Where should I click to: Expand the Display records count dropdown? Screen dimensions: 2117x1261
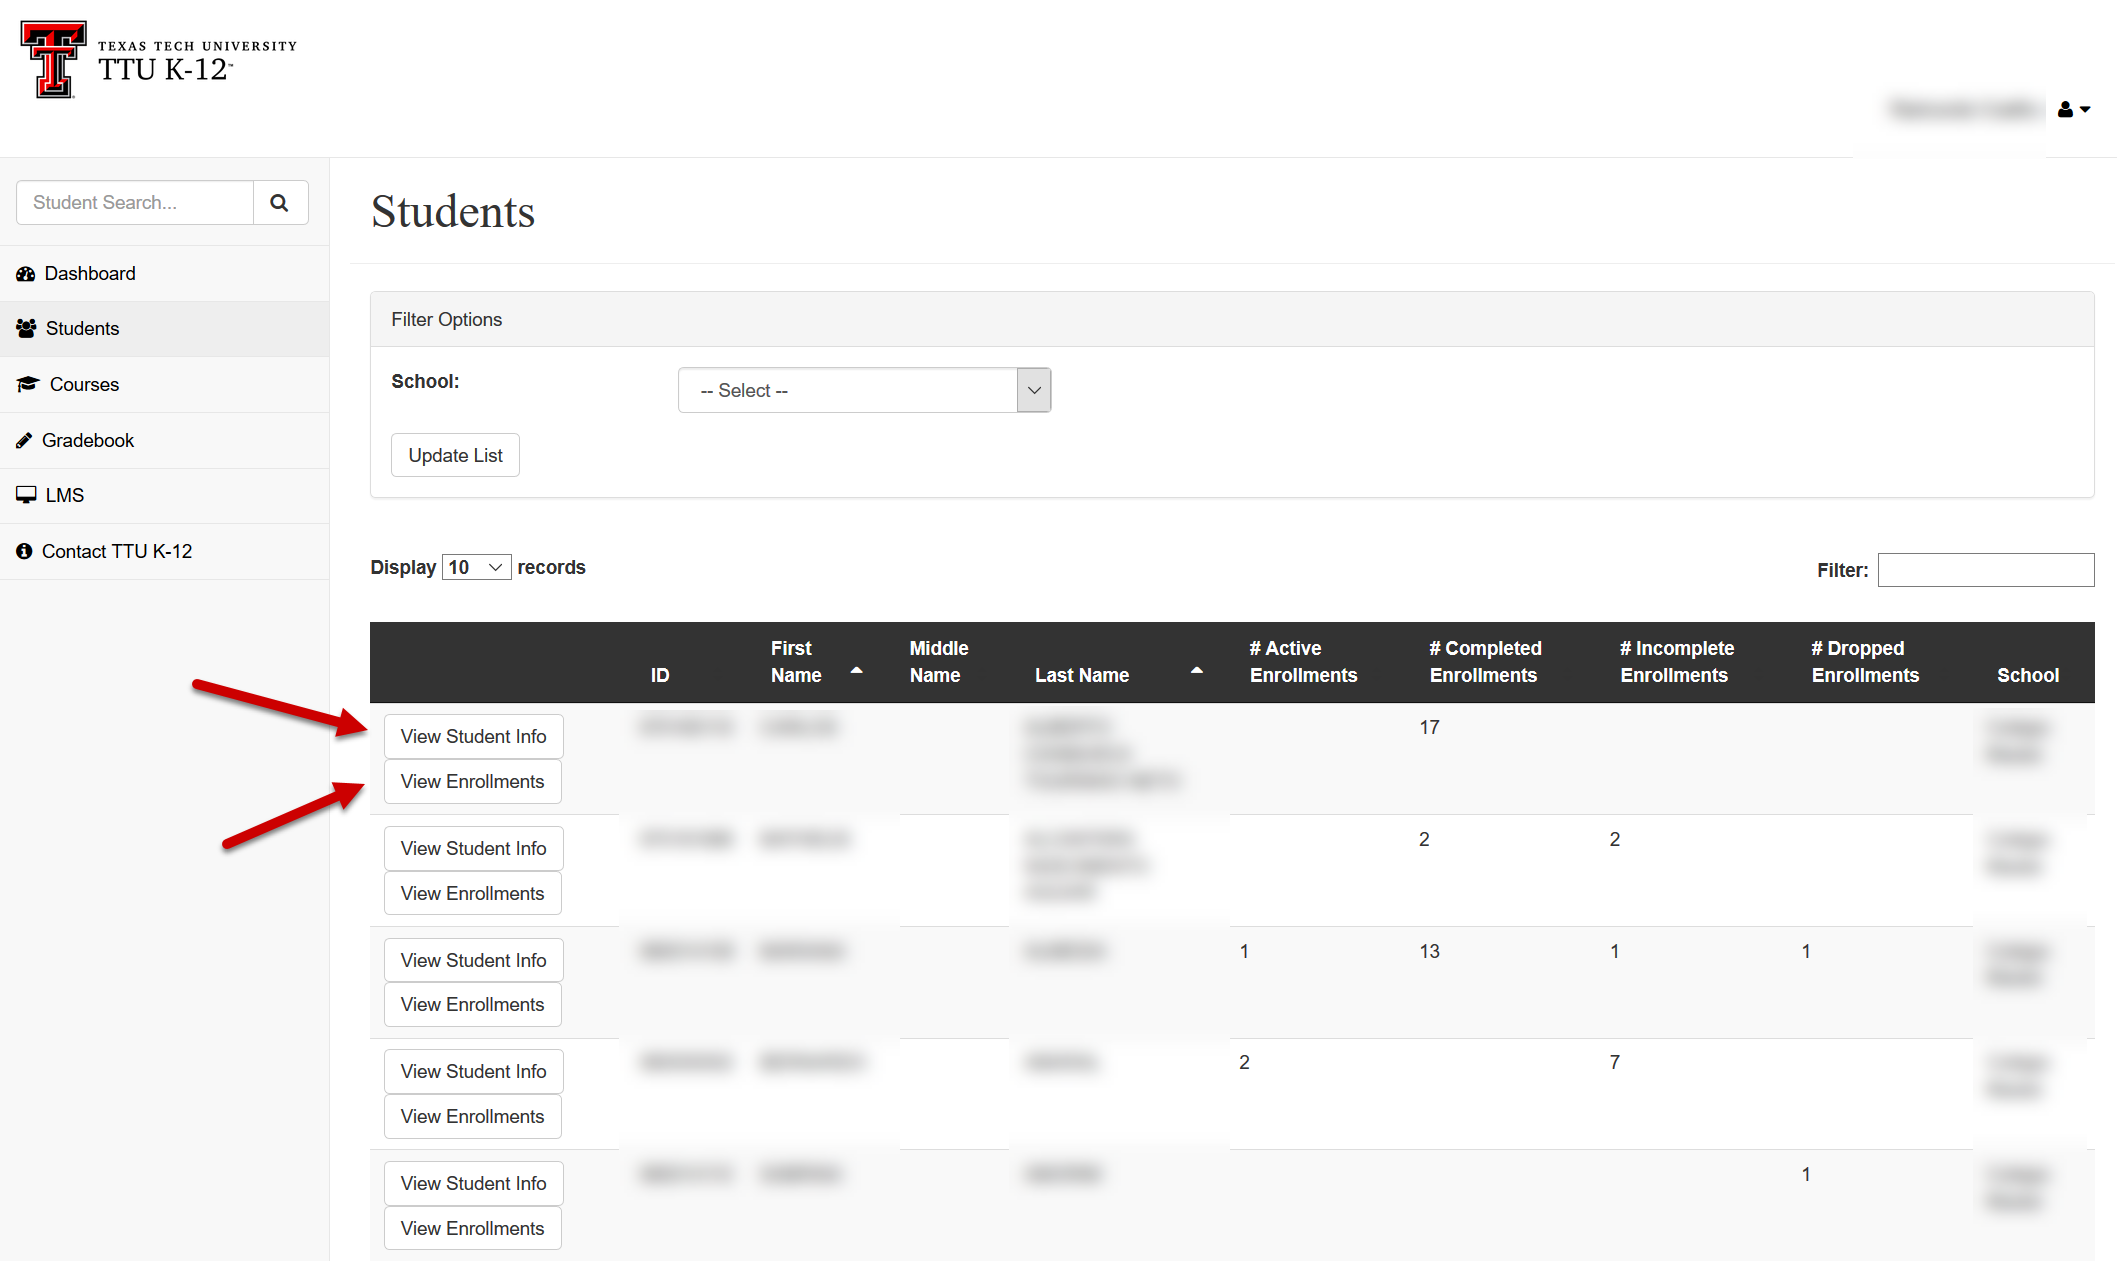[x=476, y=568]
